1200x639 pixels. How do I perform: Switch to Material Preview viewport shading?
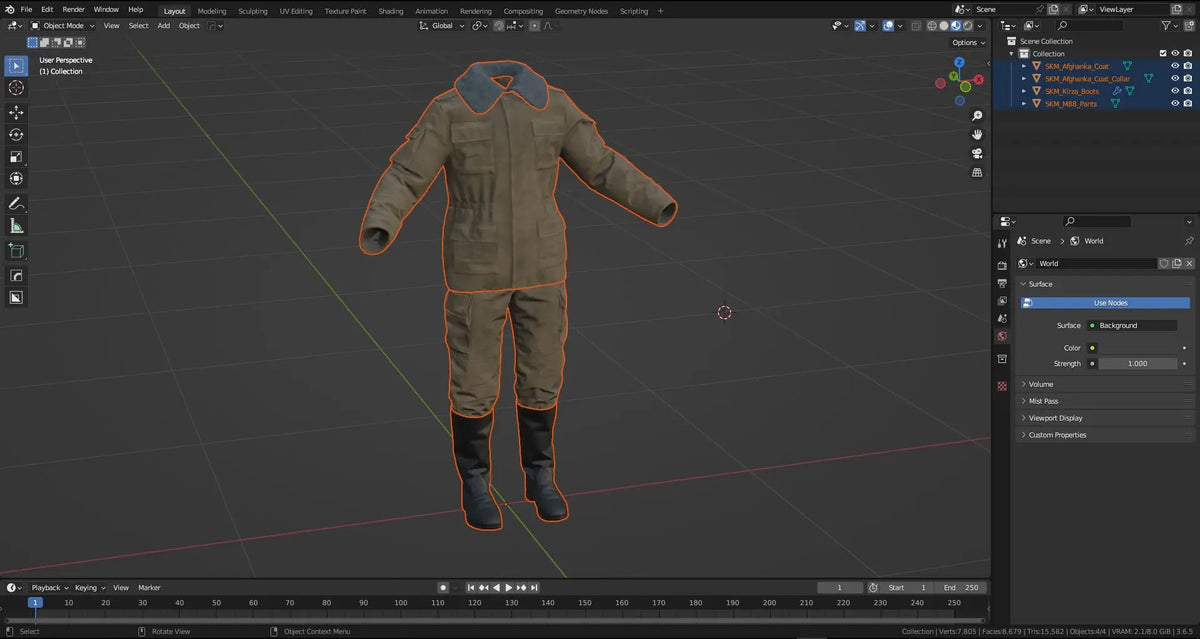[956, 26]
